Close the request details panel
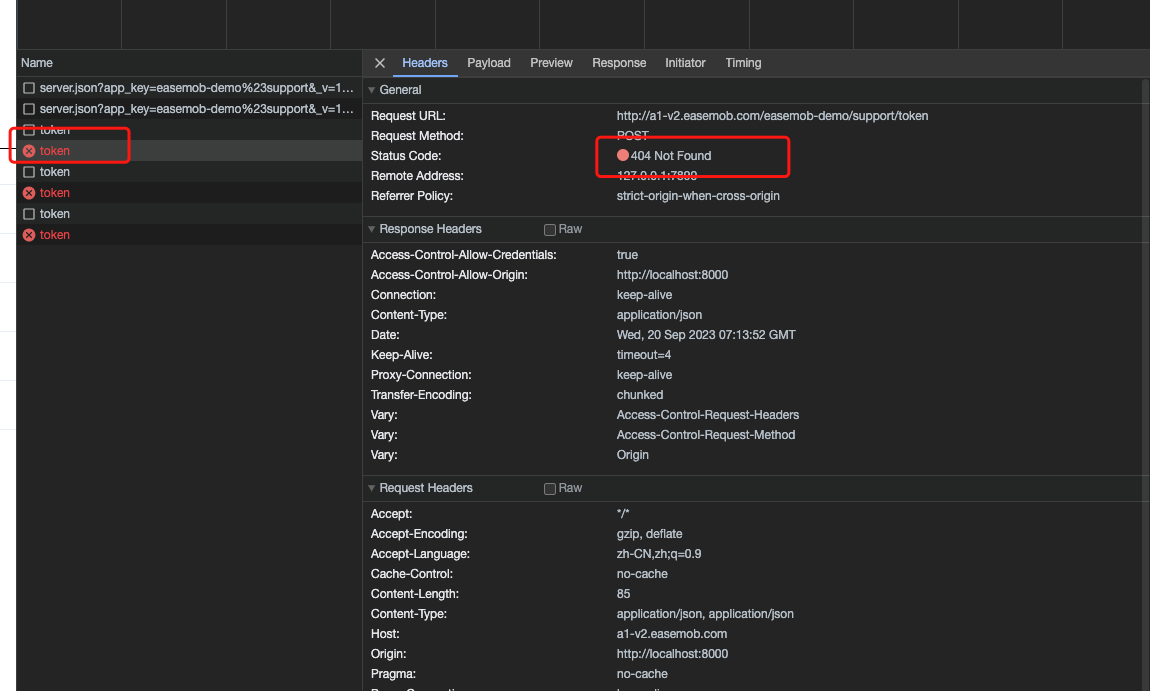The height and width of the screenshot is (691, 1150). [380, 63]
